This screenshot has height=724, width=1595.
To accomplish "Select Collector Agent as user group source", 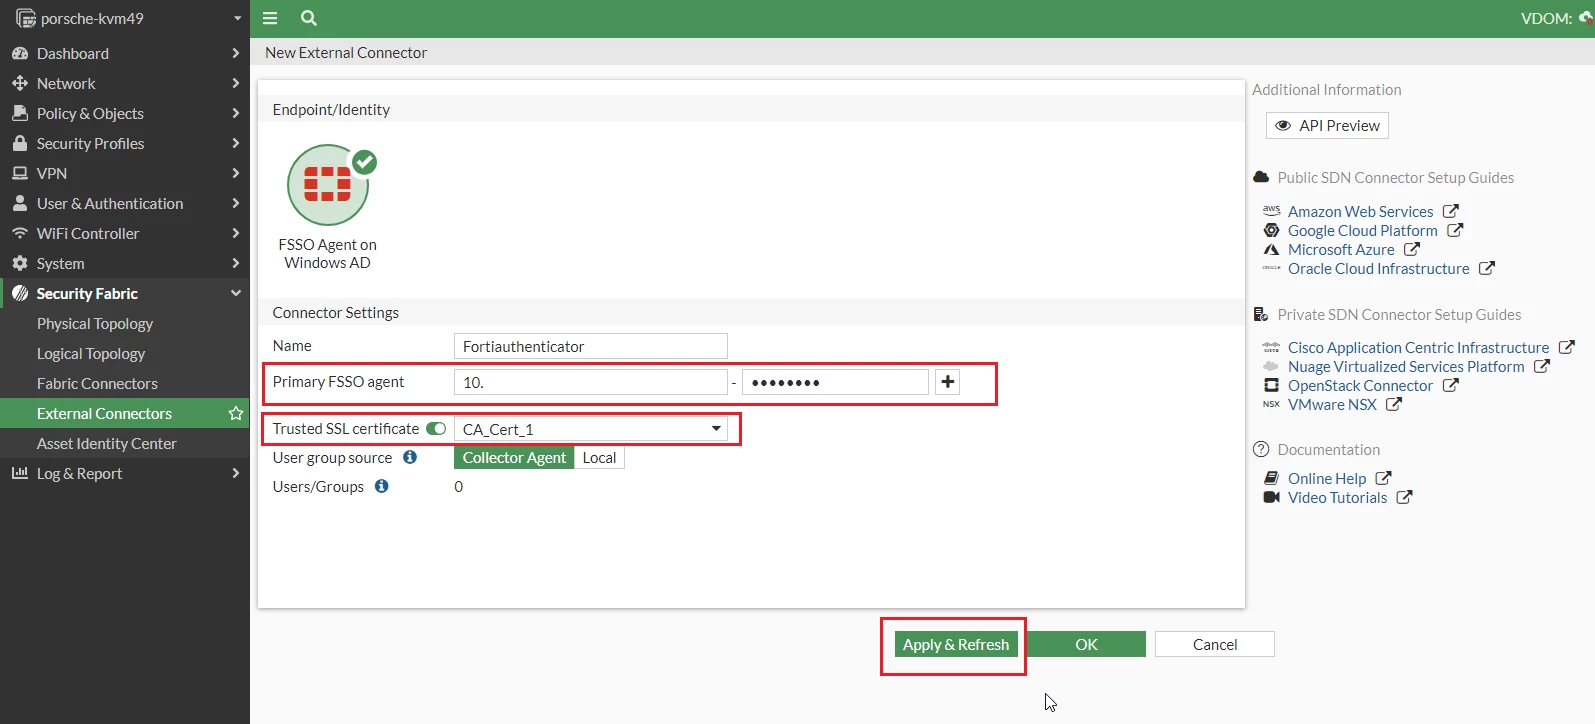I will (x=514, y=457).
